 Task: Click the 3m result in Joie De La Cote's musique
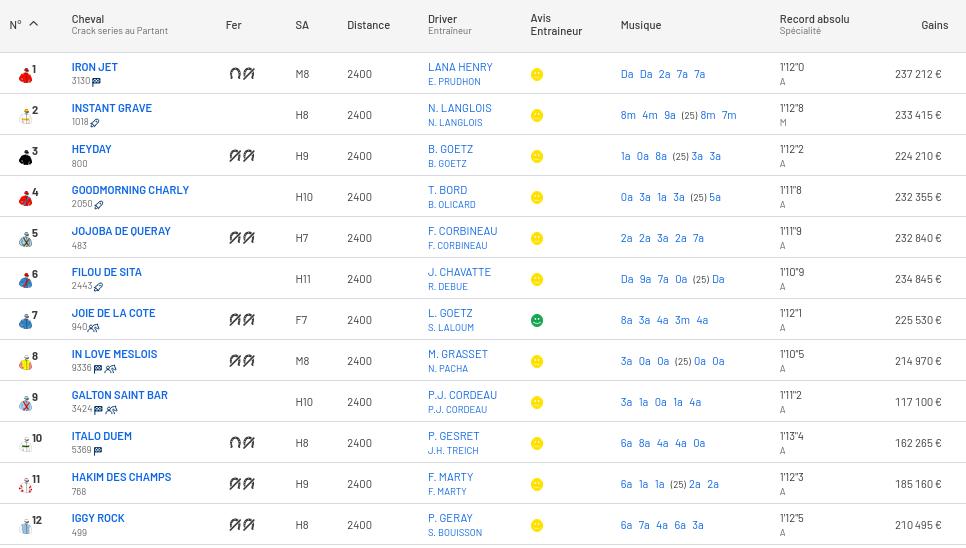[682, 320]
